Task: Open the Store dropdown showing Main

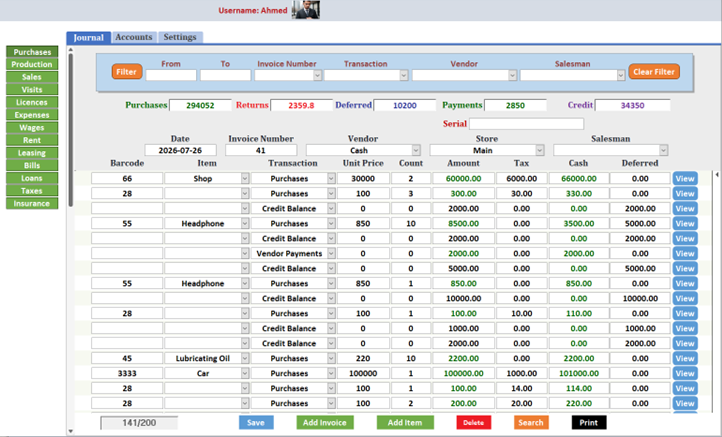Action: tap(540, 150)
